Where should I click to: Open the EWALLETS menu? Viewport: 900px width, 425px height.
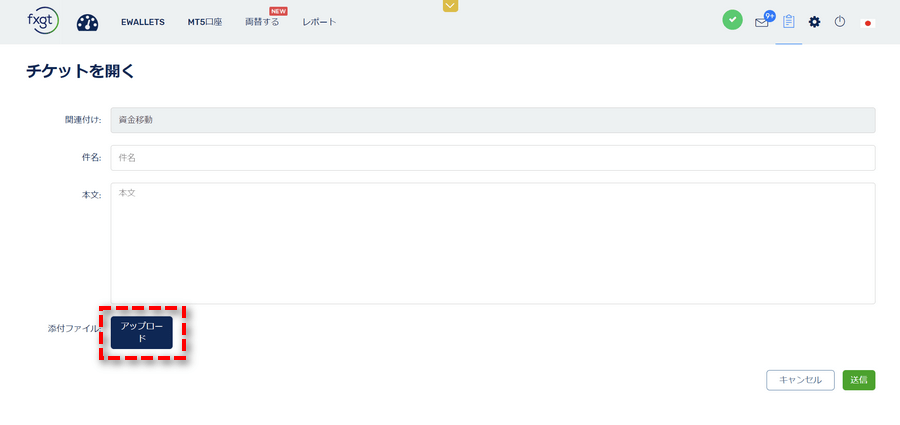pyautogui.click(x=143, y=22)
